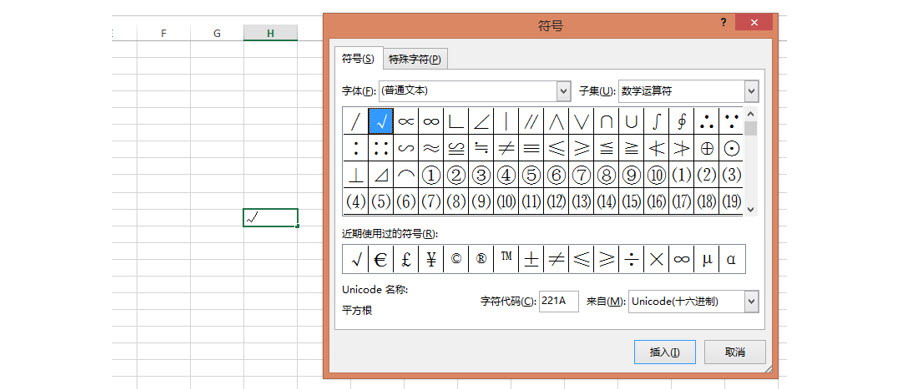Select the arc symbol ⌒
The width and height of the screenshot is (900, 389).
(x=406, y=174)
